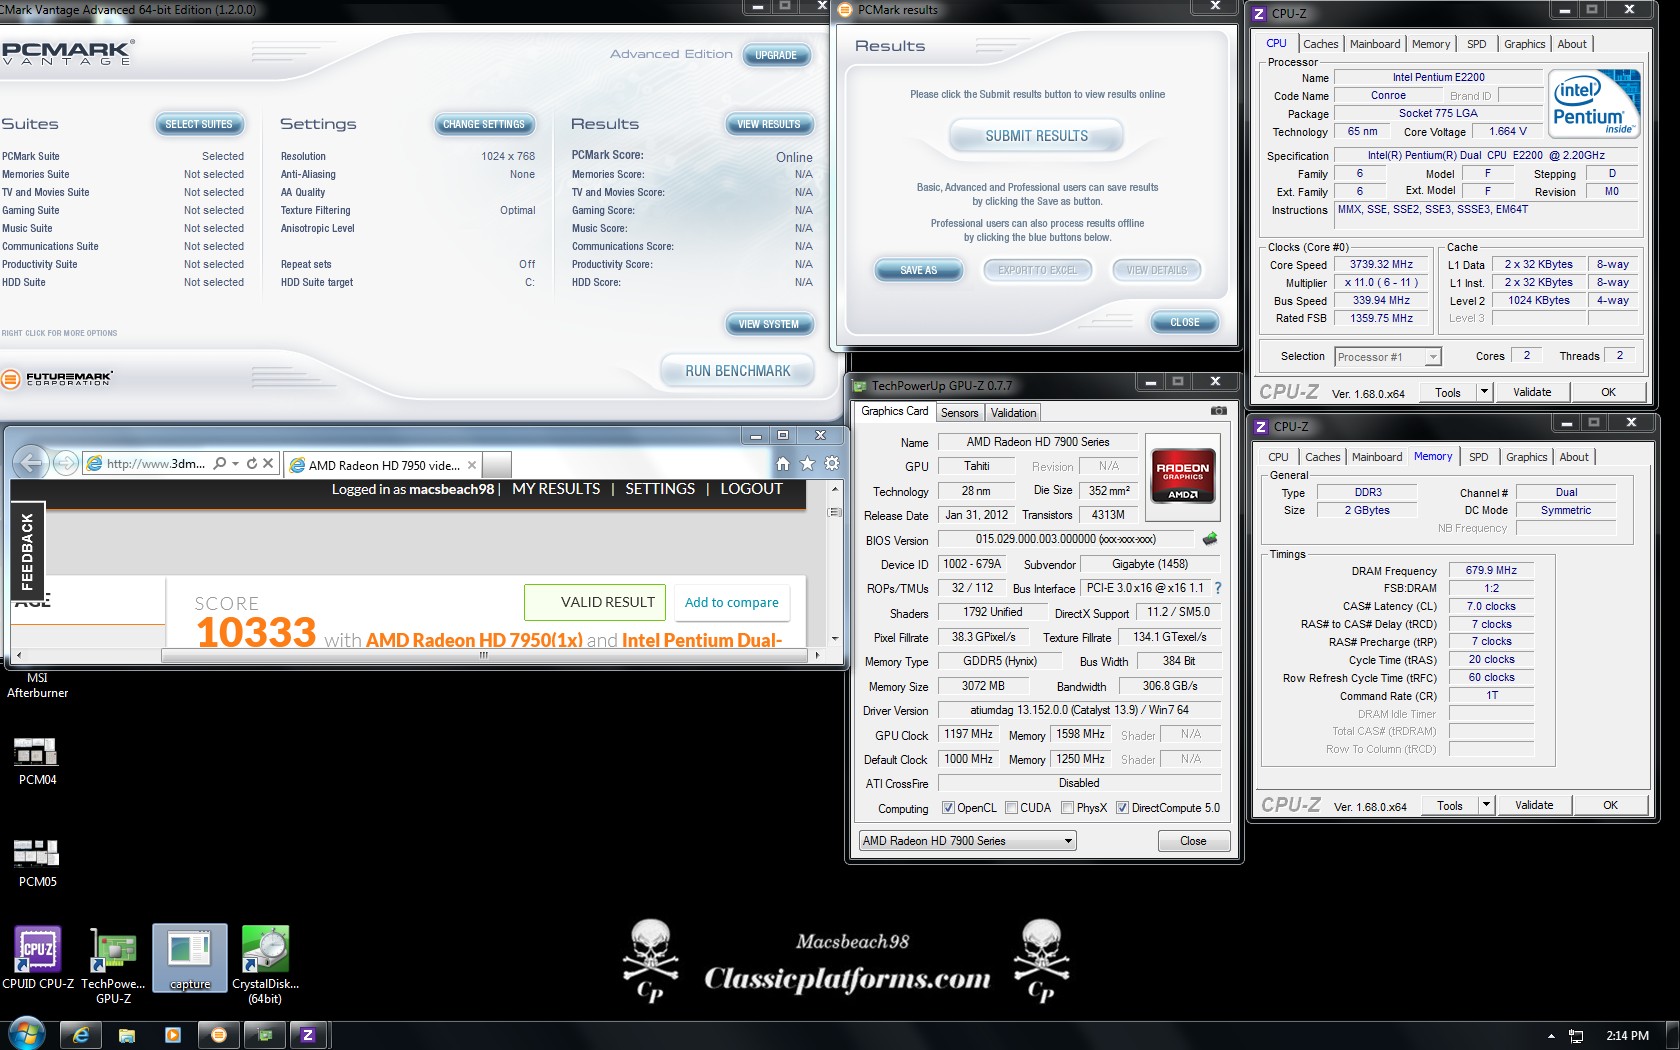Click the search magnifier in address bar
The height and width of the screenshot is (1050, 1680).
[219, 464]
